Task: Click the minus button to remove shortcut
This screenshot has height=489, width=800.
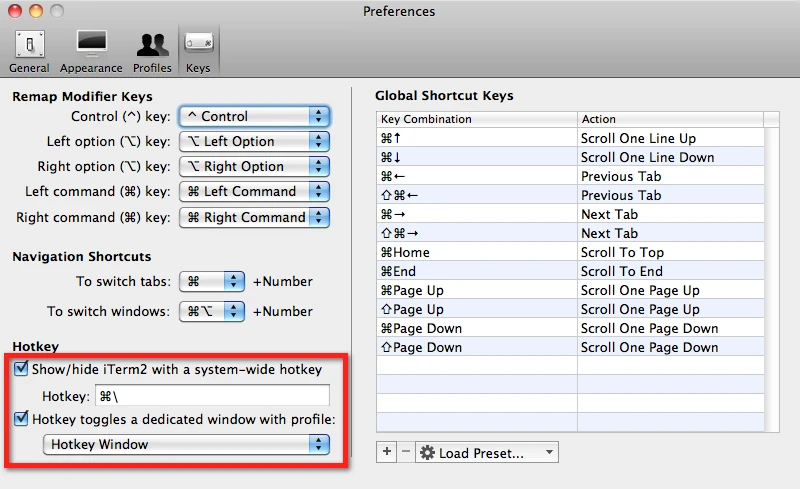Action: tap(405, 452)
